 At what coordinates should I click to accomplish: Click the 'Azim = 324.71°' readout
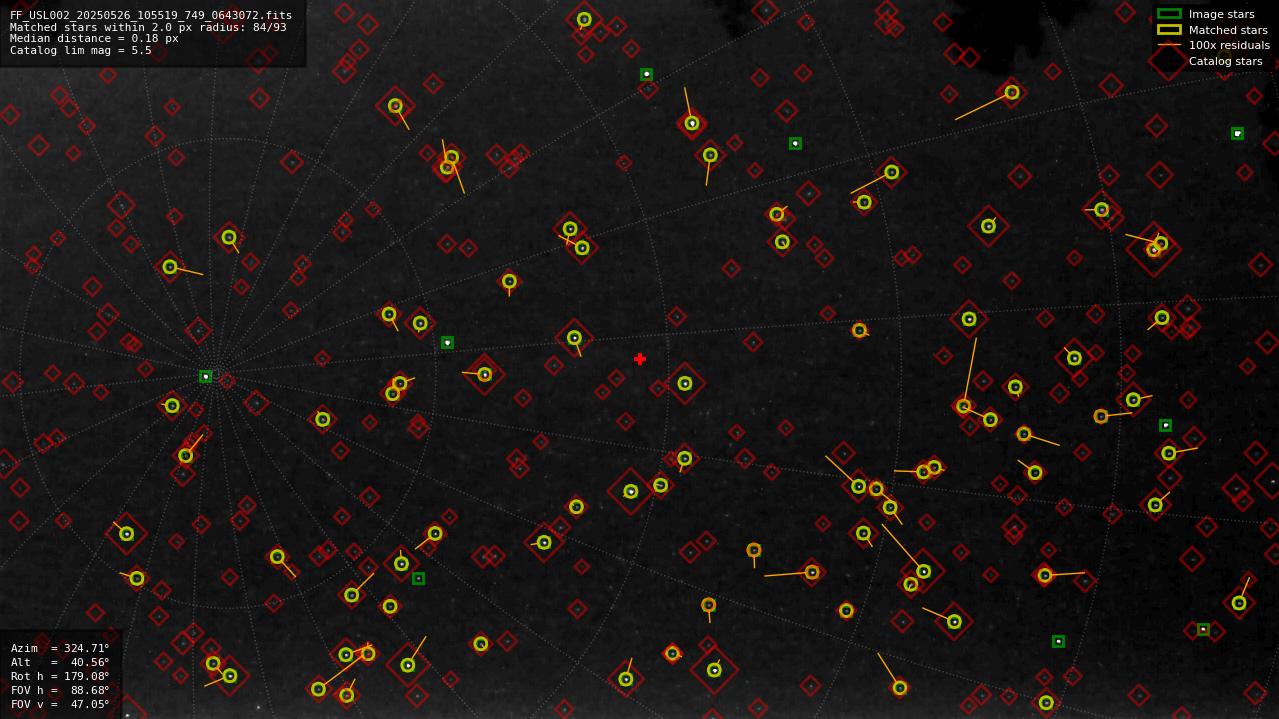[60, 648]
